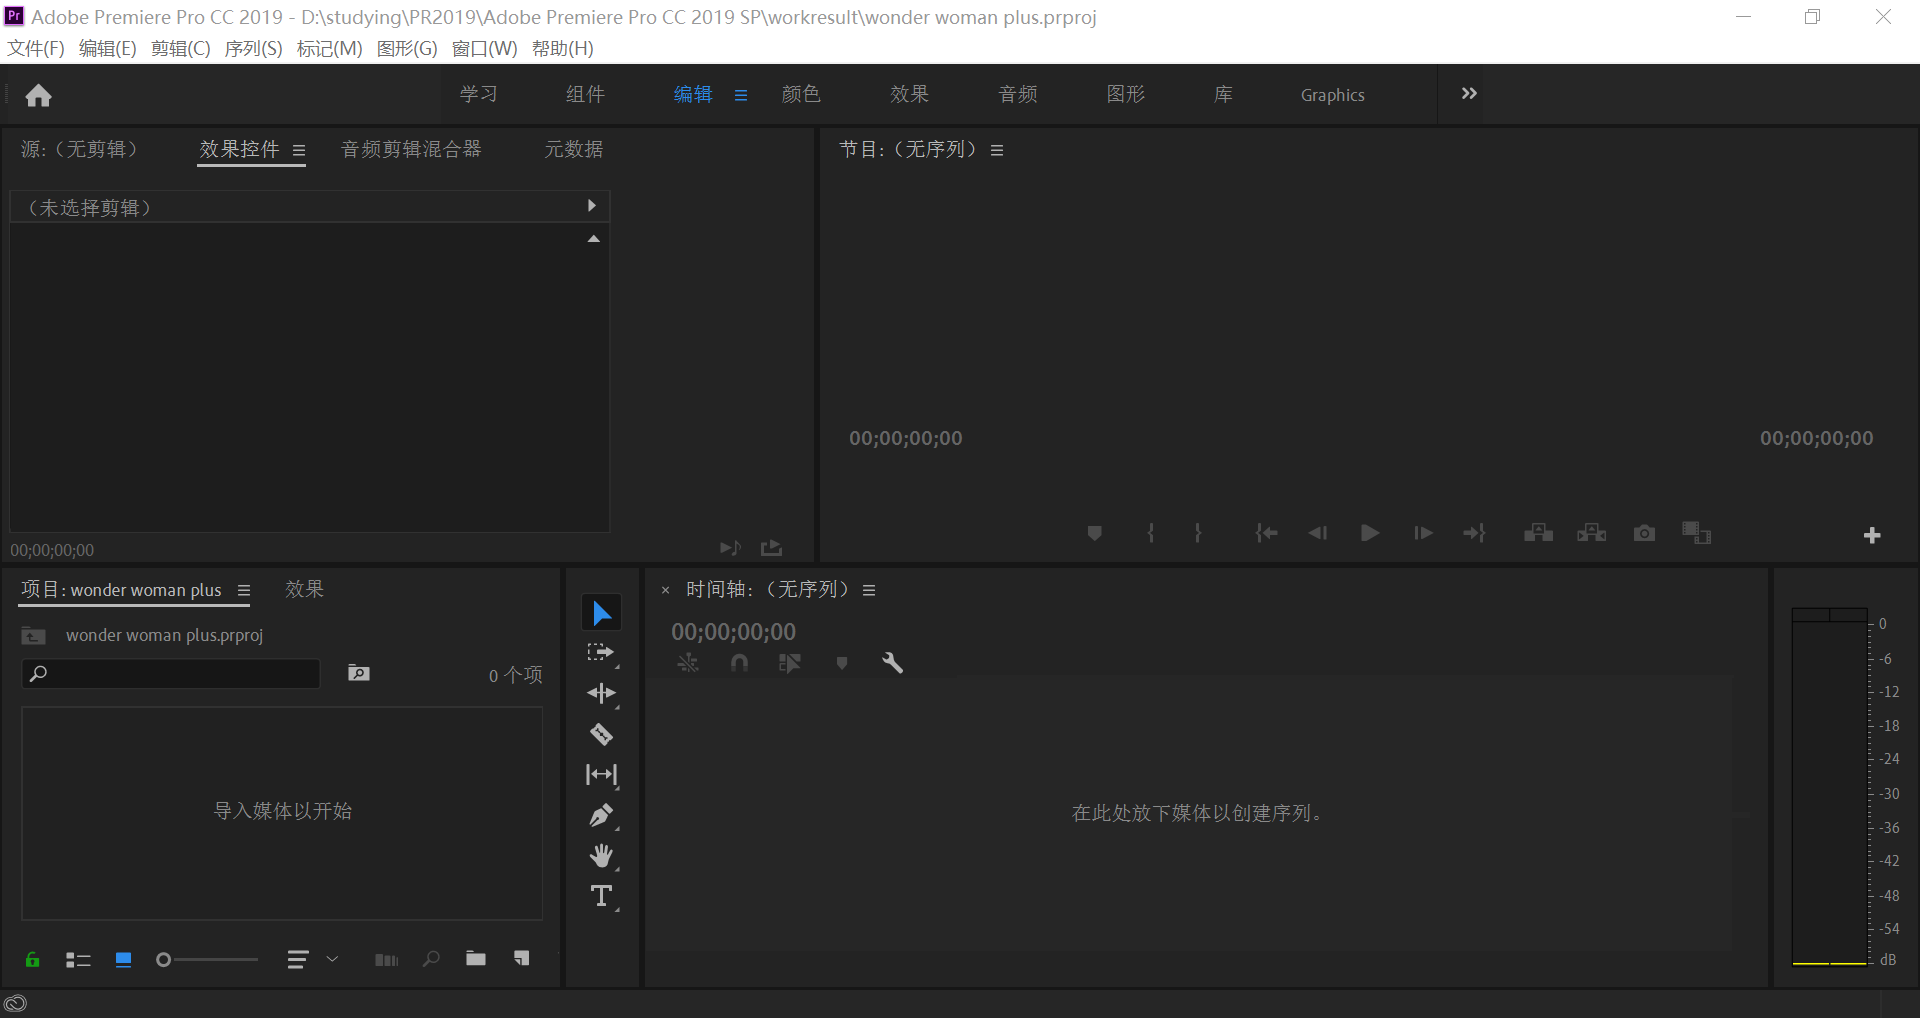Open project panel menu
Screen dimensions: 1920x1018
click(x=243, y=591)
